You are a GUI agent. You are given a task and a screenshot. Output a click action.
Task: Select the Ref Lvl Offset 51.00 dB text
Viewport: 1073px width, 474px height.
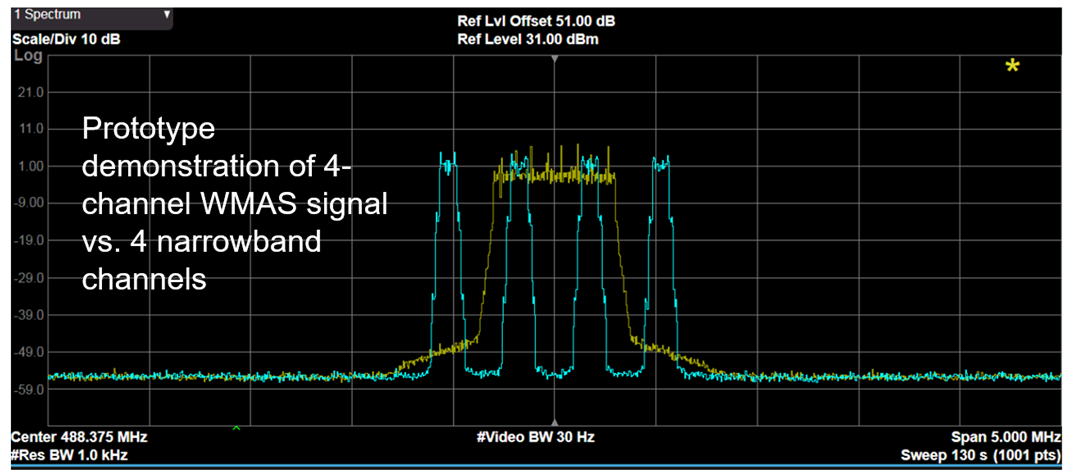point(536,22)
